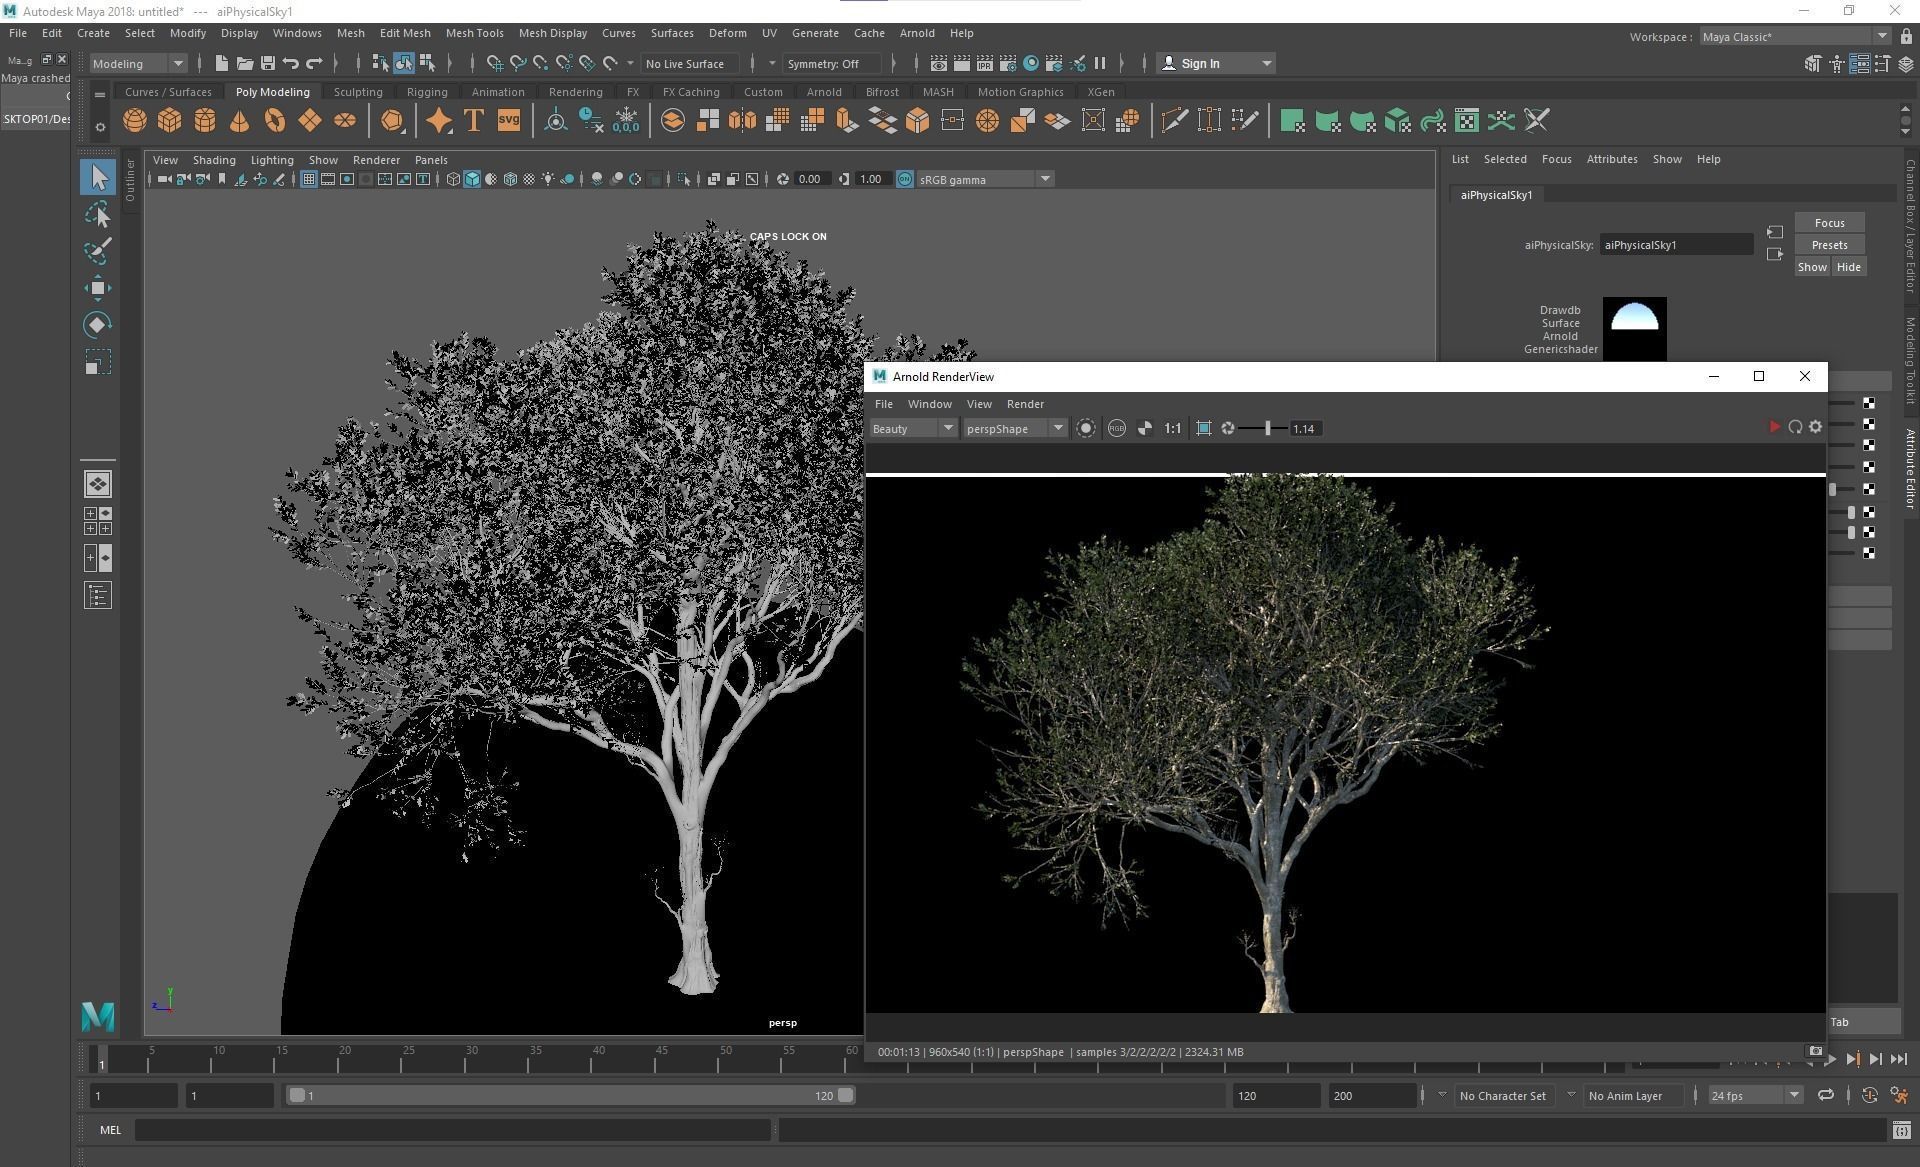1920x1167 pixels.
Task: Open the Sign In account dropdown
Action: [x=1216, y=63]
